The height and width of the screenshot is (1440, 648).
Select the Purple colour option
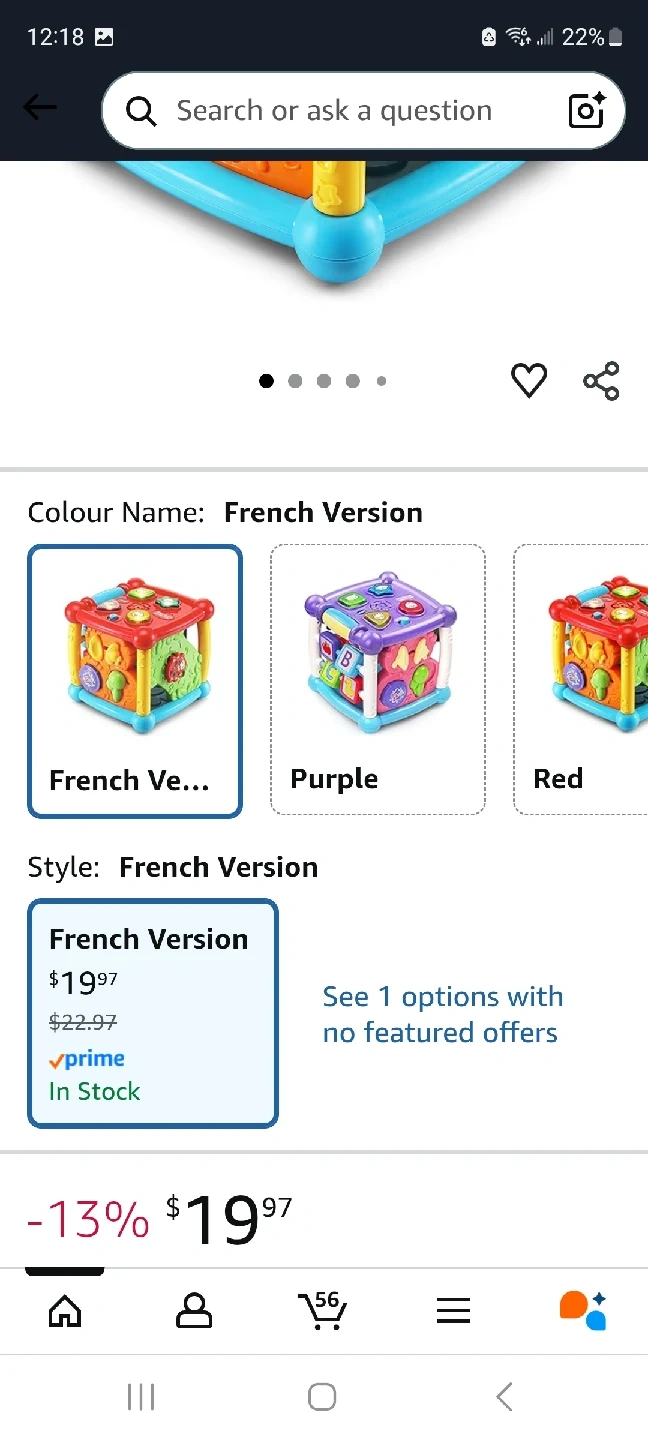click(378, 680)
